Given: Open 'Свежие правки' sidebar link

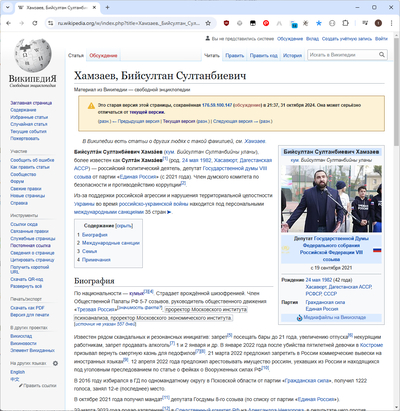Looking at the screenshot, I should point(26,189).
